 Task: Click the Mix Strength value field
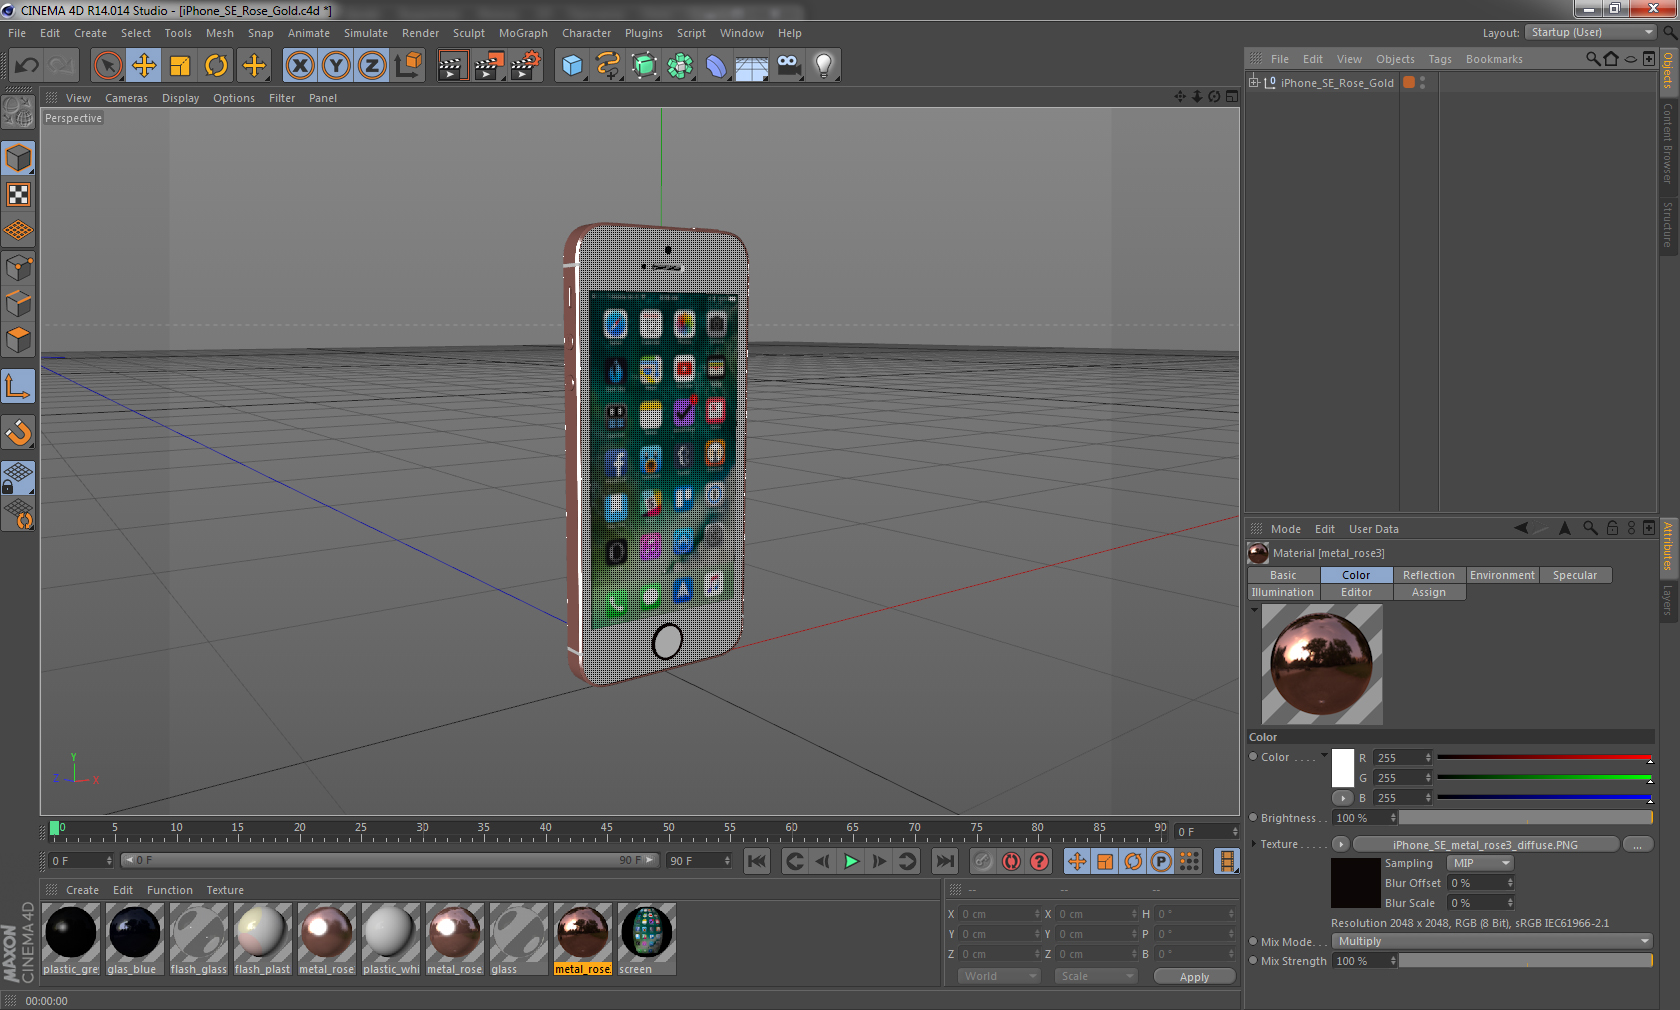click(x=1365, y=961)
